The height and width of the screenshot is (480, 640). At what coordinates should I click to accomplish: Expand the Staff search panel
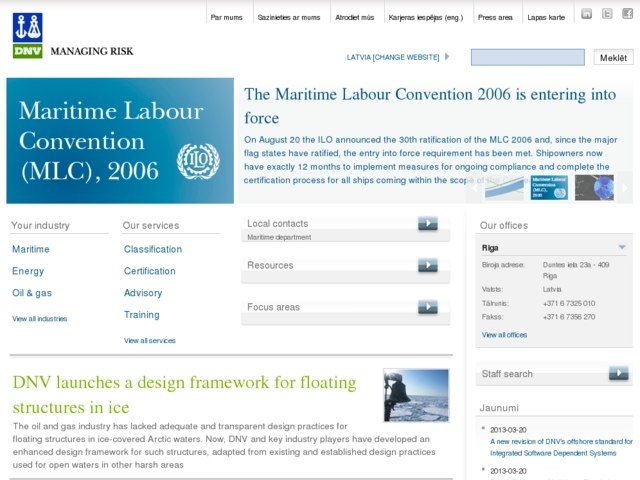point(554,375)
